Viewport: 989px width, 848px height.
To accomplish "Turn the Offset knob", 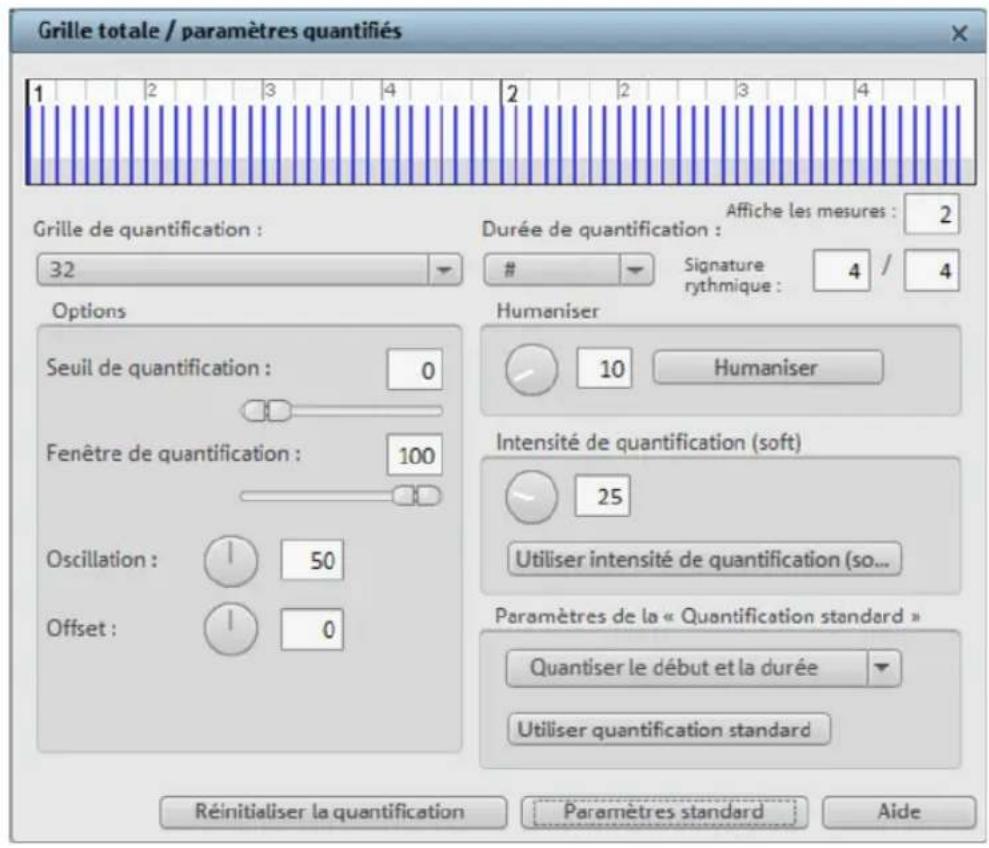I will point(234,629).
